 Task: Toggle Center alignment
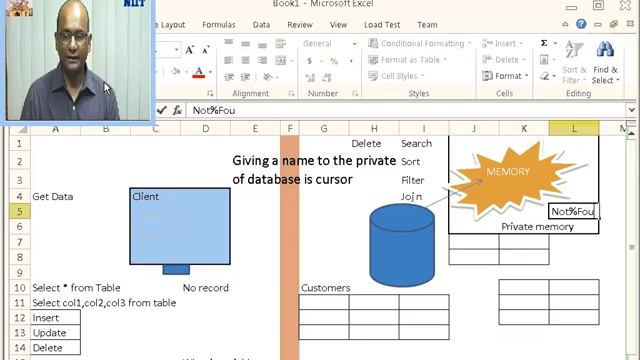tap(245, 60)
